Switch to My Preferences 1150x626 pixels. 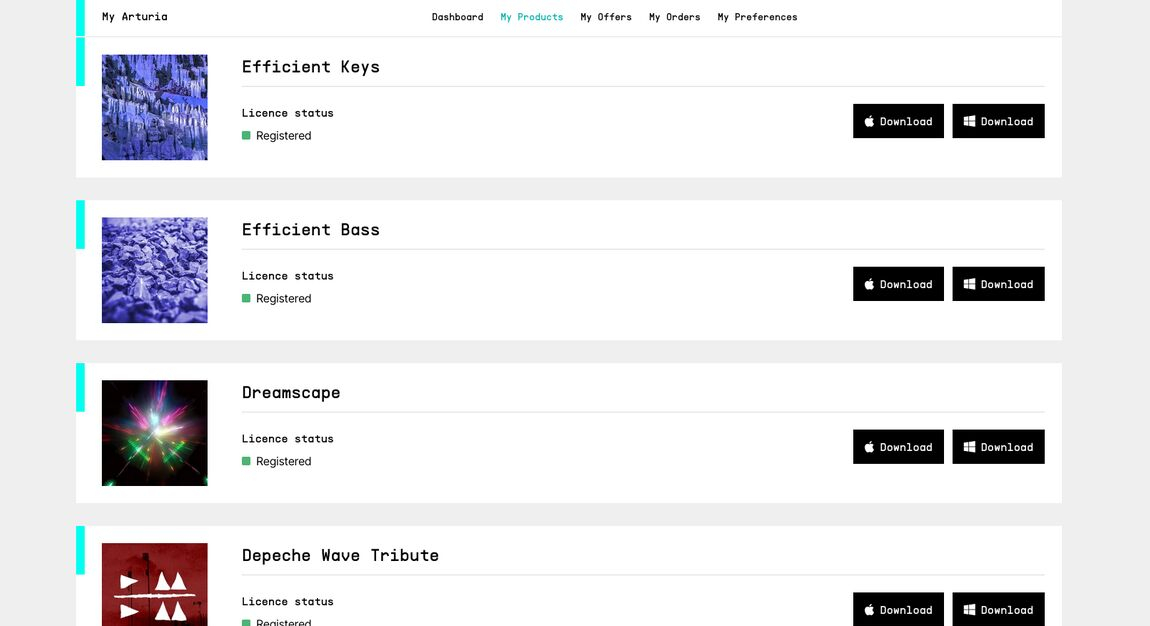pos(757,17)
